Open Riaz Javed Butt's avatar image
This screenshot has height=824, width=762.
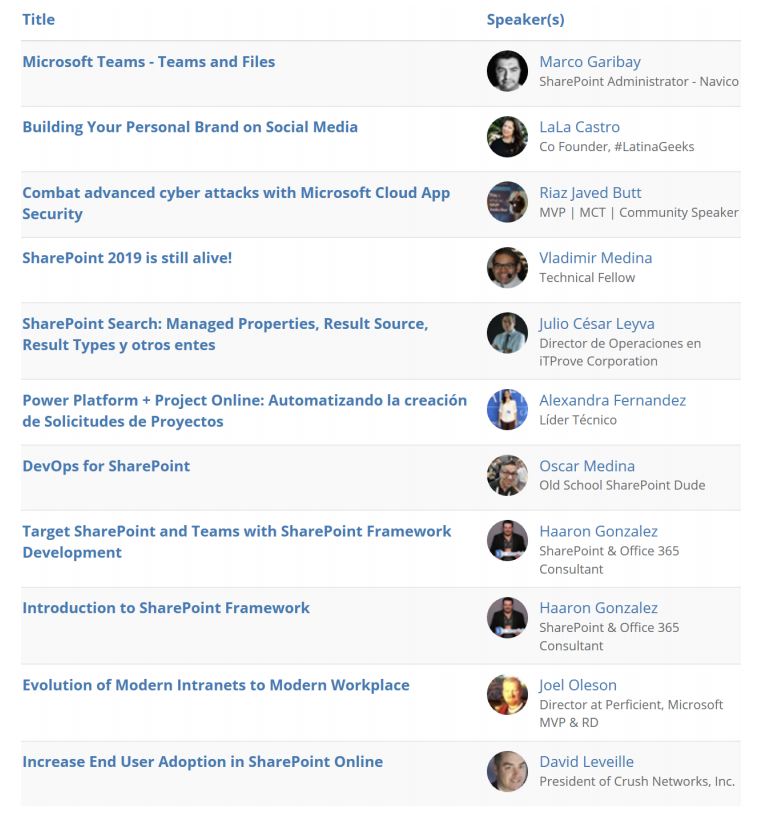pos(507,202)
